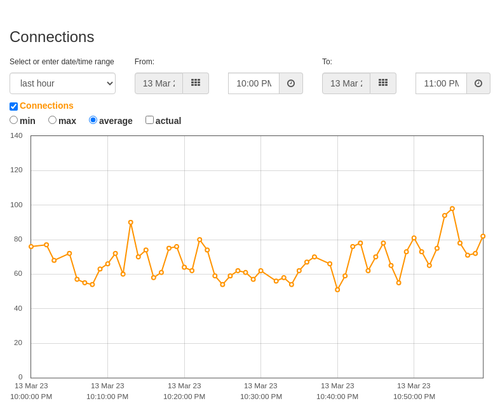Select the max radio button

point(52,120)
